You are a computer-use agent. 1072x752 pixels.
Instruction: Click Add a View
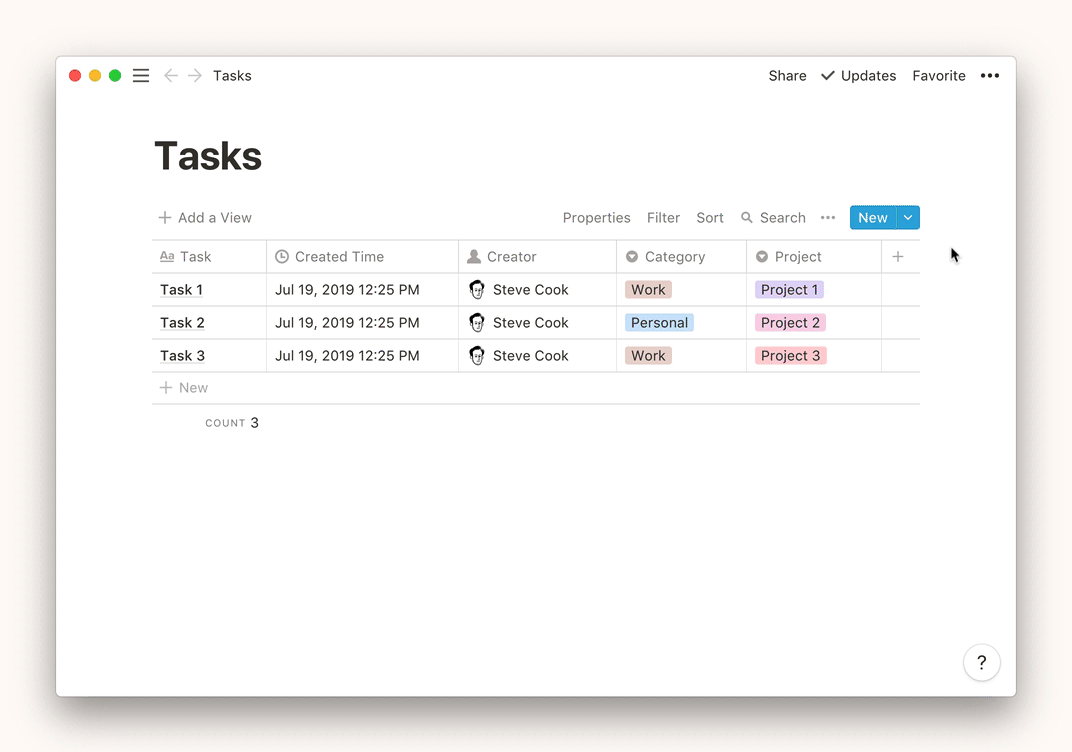pyautogui.click(x=205, y=218)
